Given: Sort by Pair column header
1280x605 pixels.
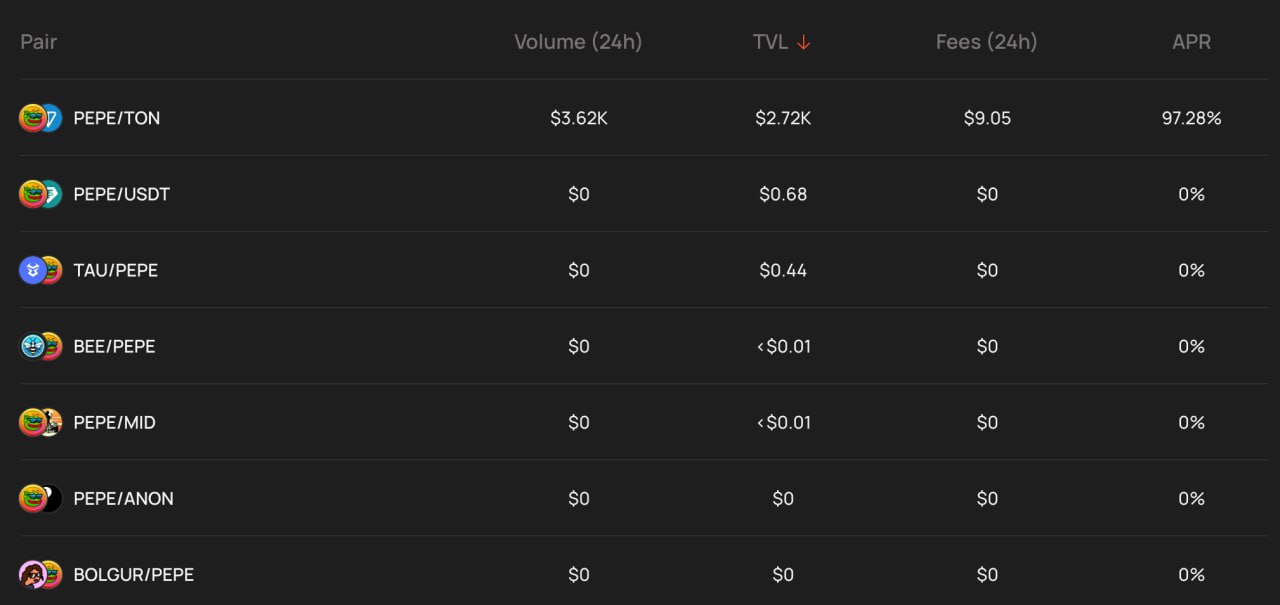Looking at the screenshot, I should [39, 42].
